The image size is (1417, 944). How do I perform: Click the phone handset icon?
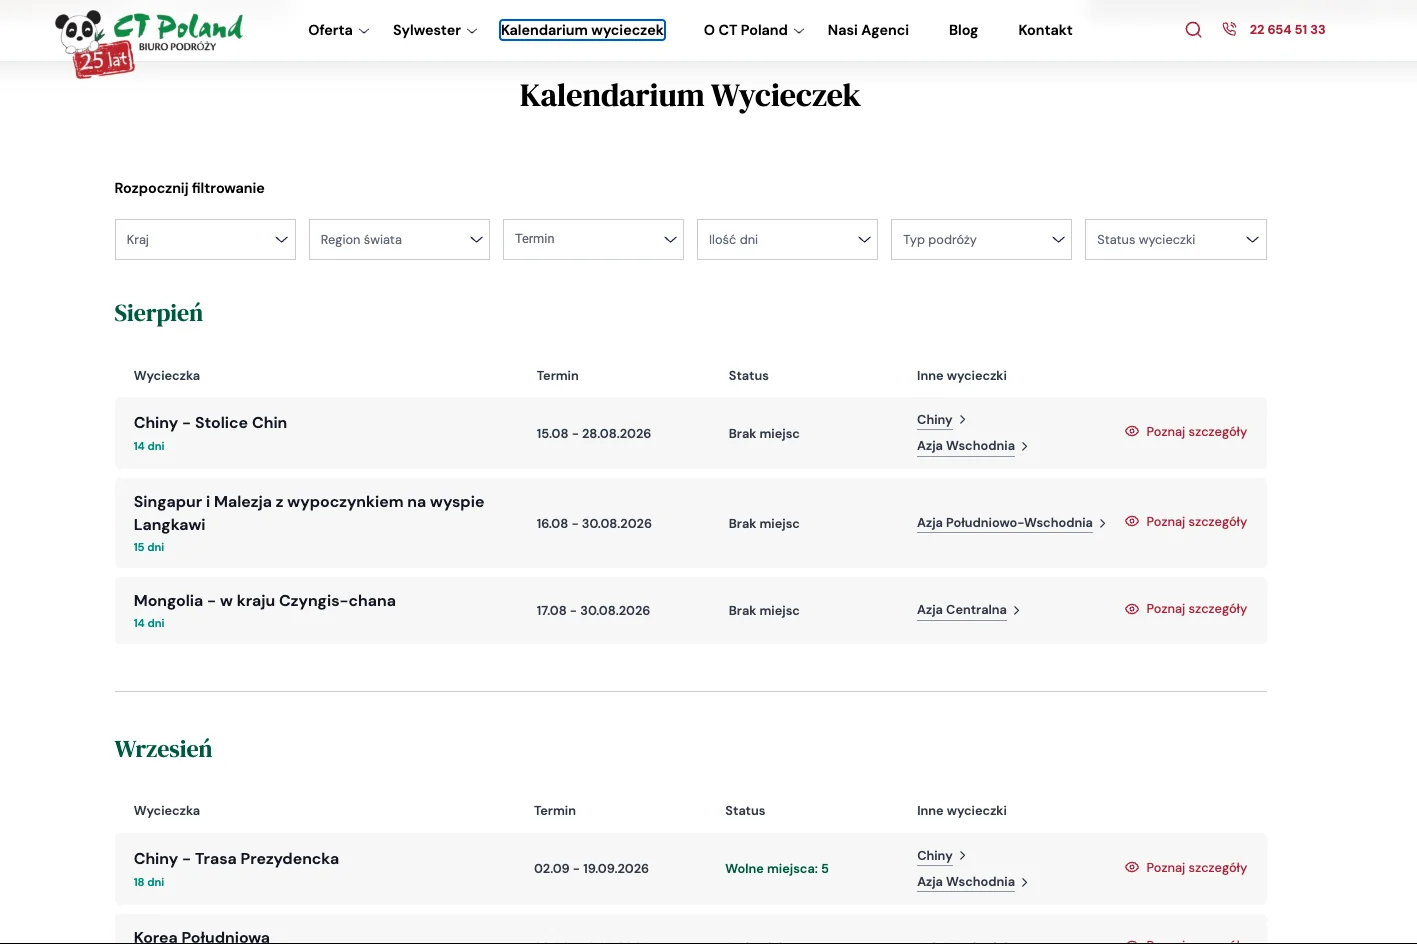[x=1229, y=29]
